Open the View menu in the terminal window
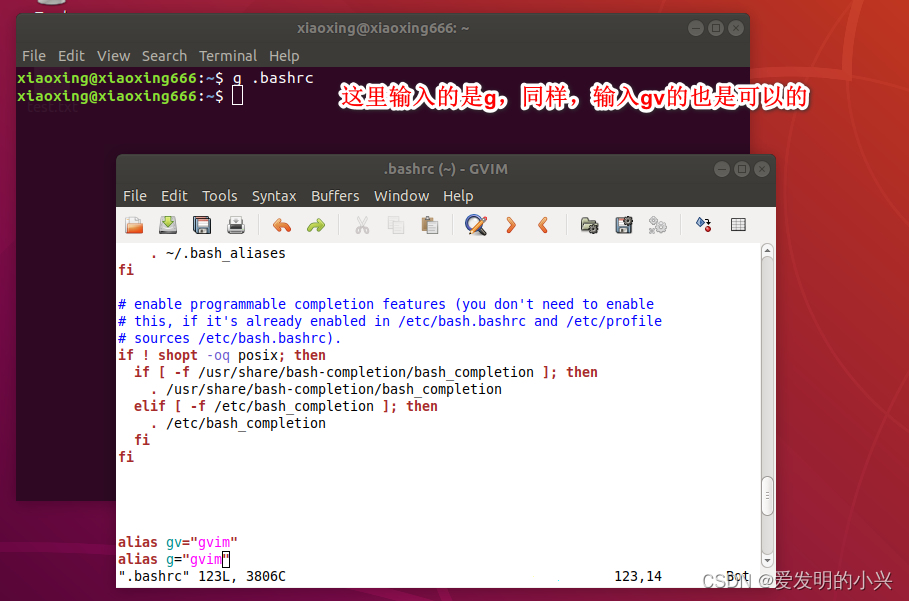The height and width of the screenshot is (601, 909). click(x=114, y=56)
